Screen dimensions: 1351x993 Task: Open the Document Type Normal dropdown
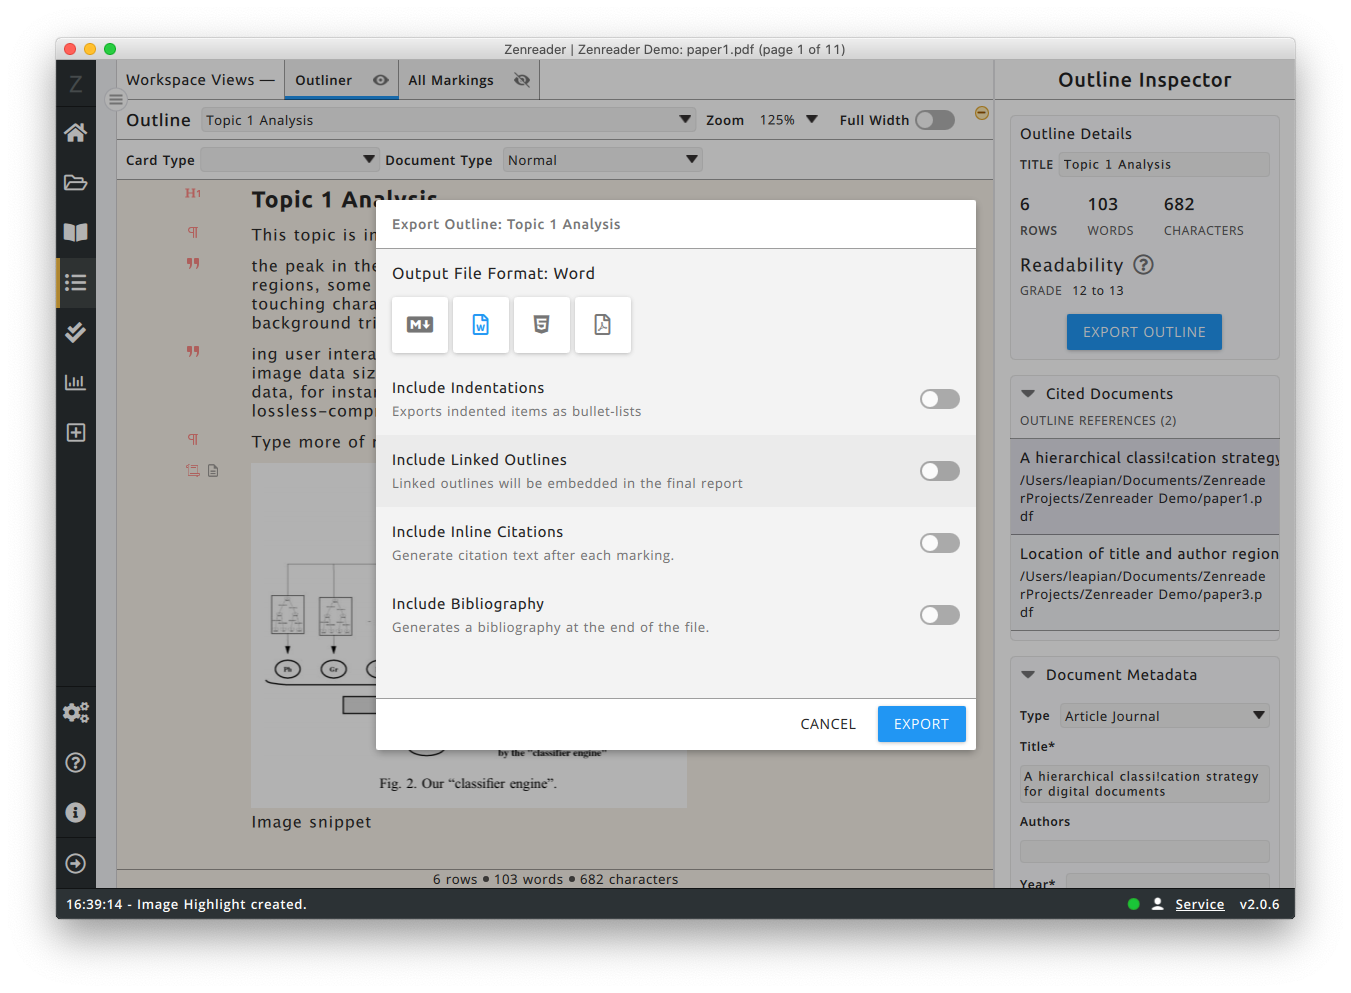coord(602,160)
